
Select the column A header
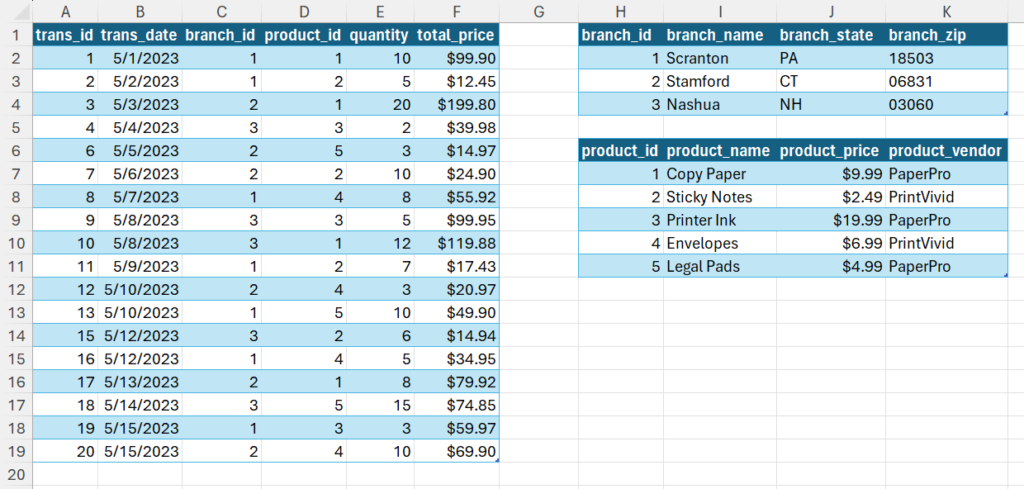64,11
